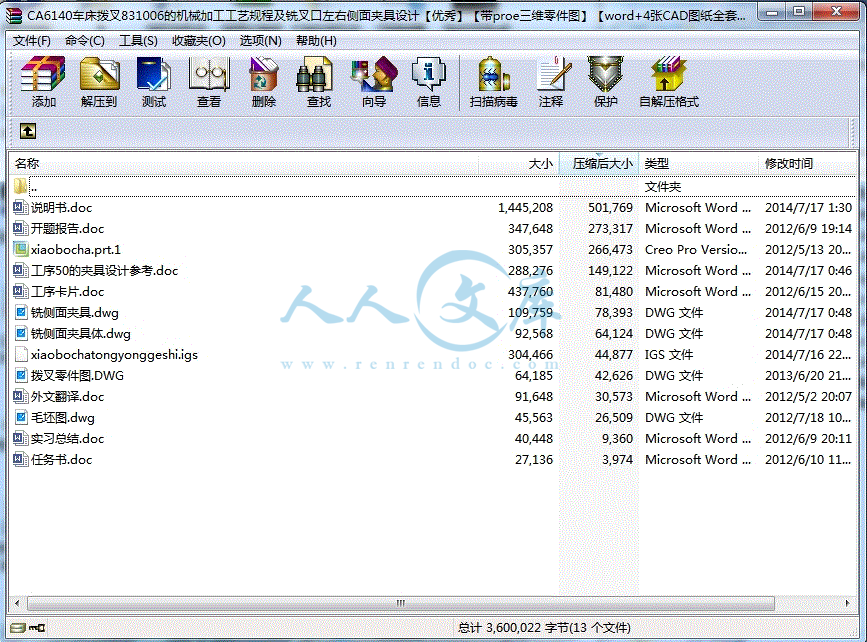Sort by 压缩后大小 column header
This screenshot has width=867, height=642.
point(599,163)
